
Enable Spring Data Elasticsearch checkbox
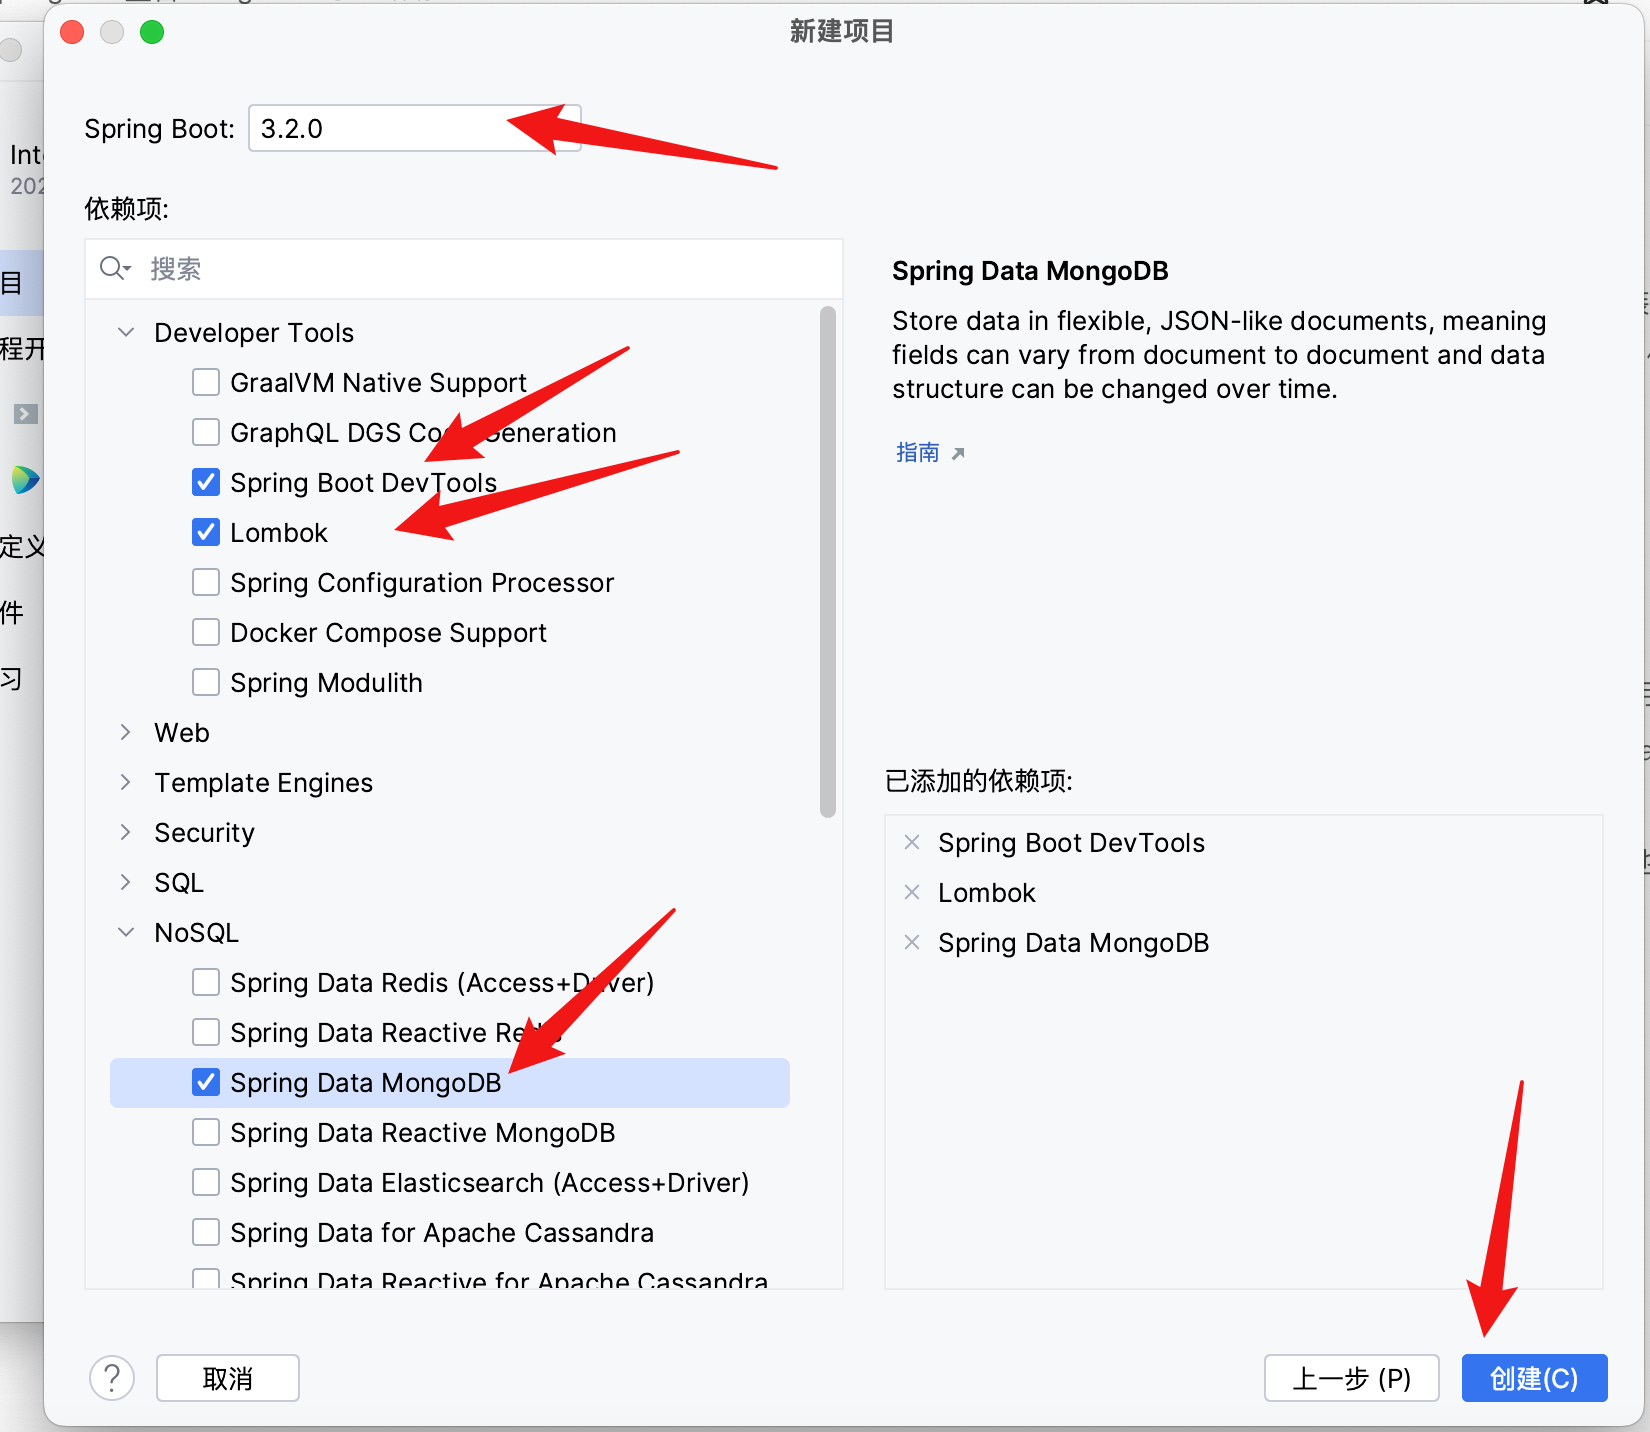coord(206,1182)
